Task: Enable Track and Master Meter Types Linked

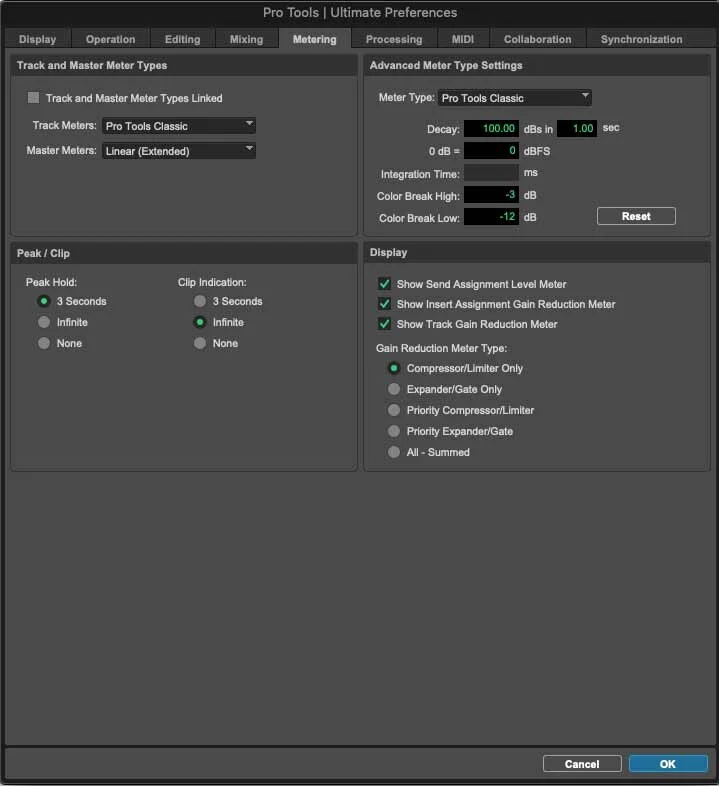Action: (x=34, y=98)
